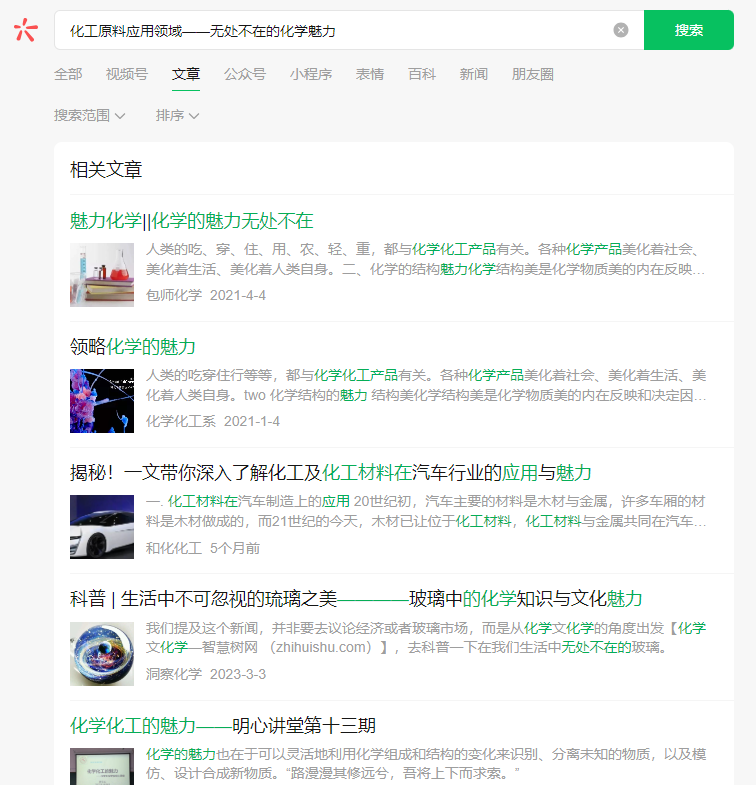Click the 5个月前 timestamp
The height and width of the screenshot is (785, 756).
[235, 548]
